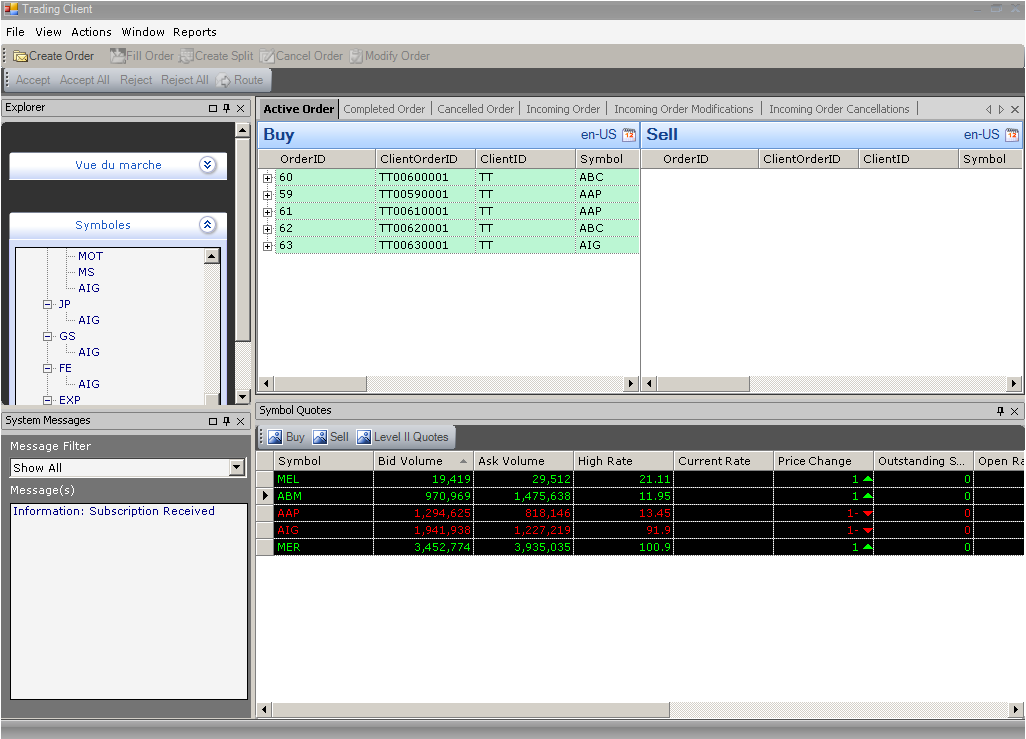Expand the Vue du marche section
This screenshot has height=739, width=1026.
point(208,166)
